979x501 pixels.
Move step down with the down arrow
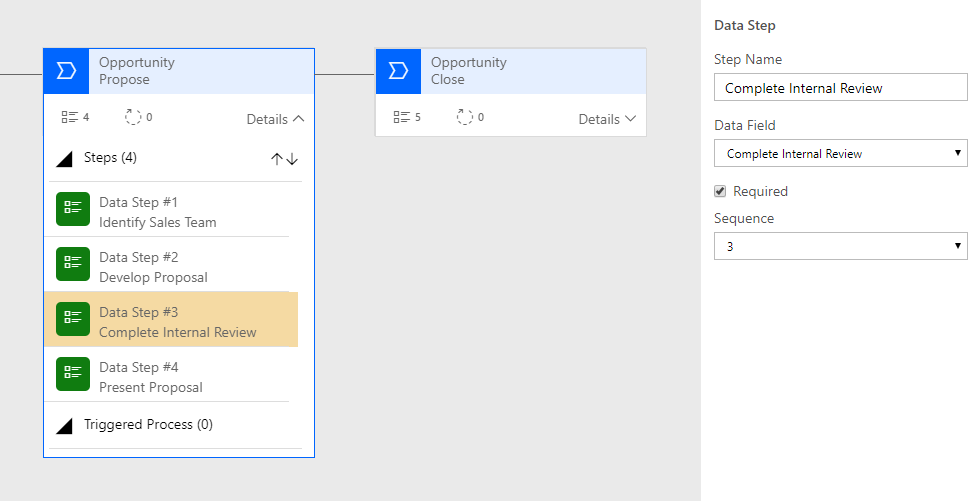click(292, 159)
